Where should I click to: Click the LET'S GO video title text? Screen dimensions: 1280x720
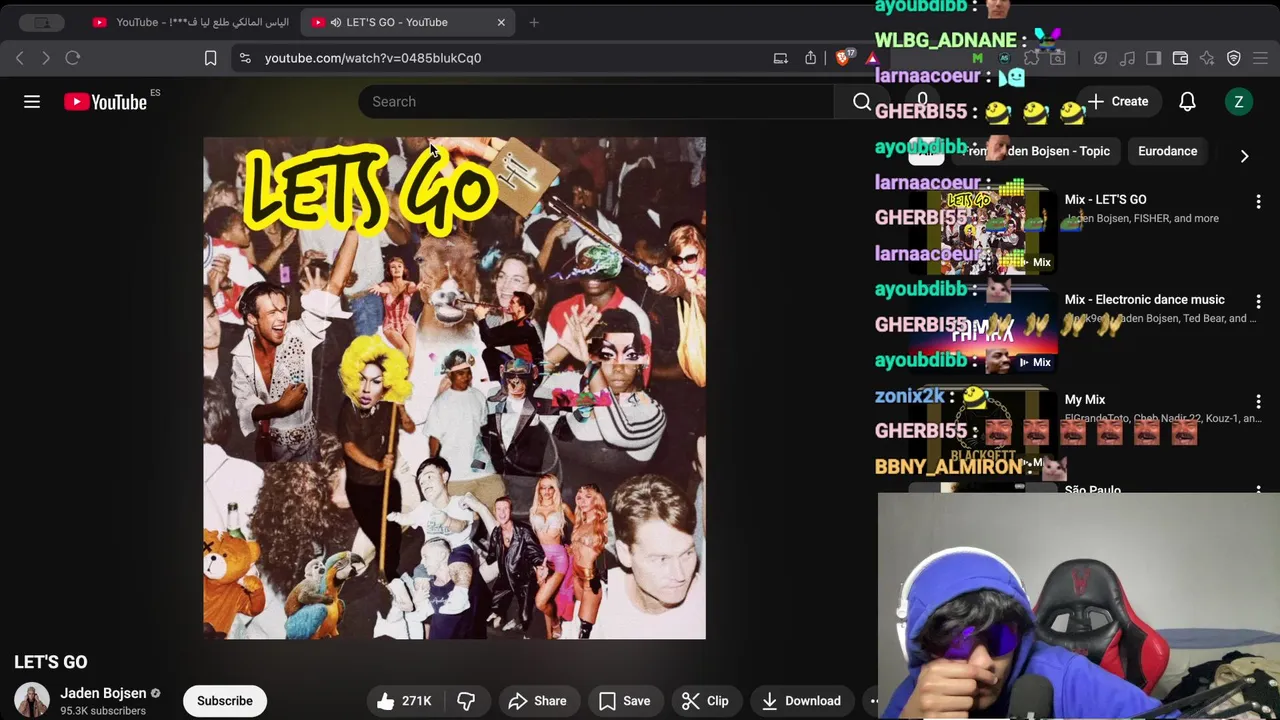pyautogui.click(x=51, y=662)
